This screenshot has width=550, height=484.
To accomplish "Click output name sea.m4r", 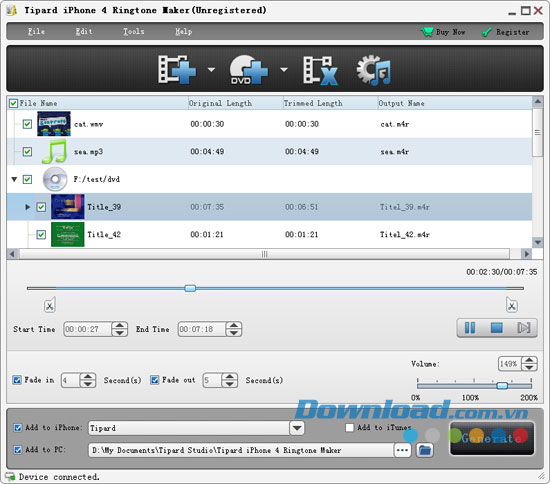I will [395, 152].
